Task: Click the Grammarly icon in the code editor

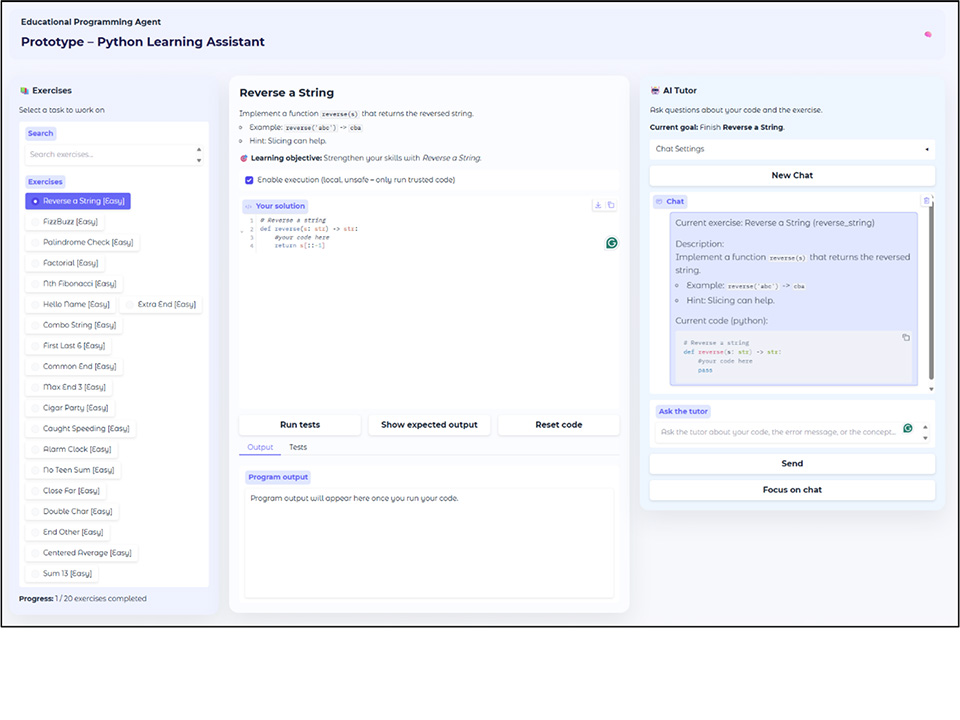Action: [x=611, y=243]
